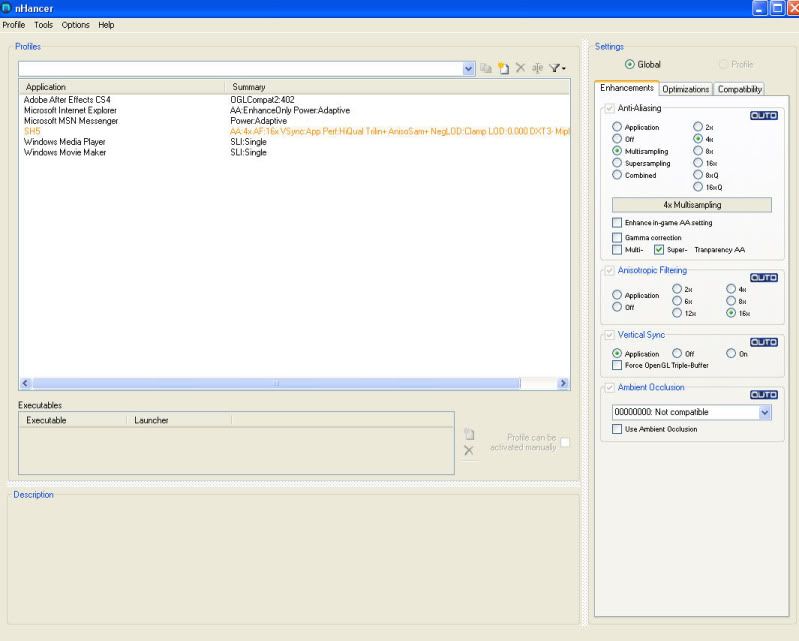Open the profile filter funnel menu
Viewport: 799px width, 641px height.
tap(557, 68)
